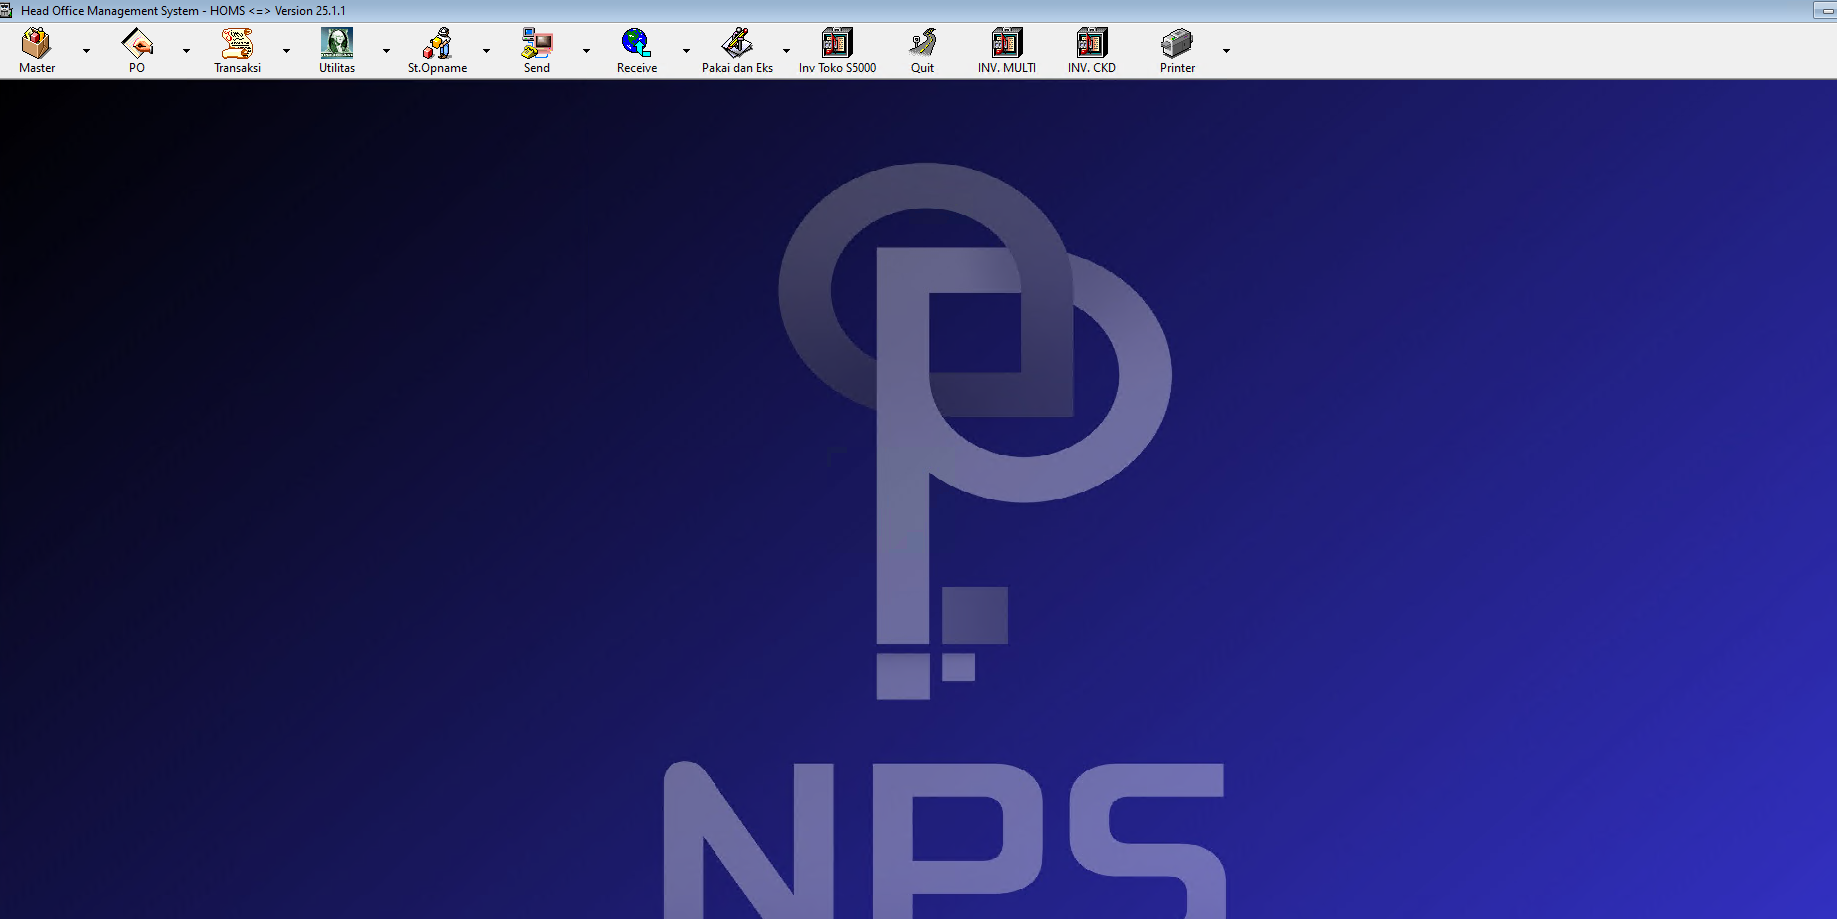The width and height of the screenshot is (1837, 919).
Task: Minimize the HOMS application window
Action: coord(1826,10)
